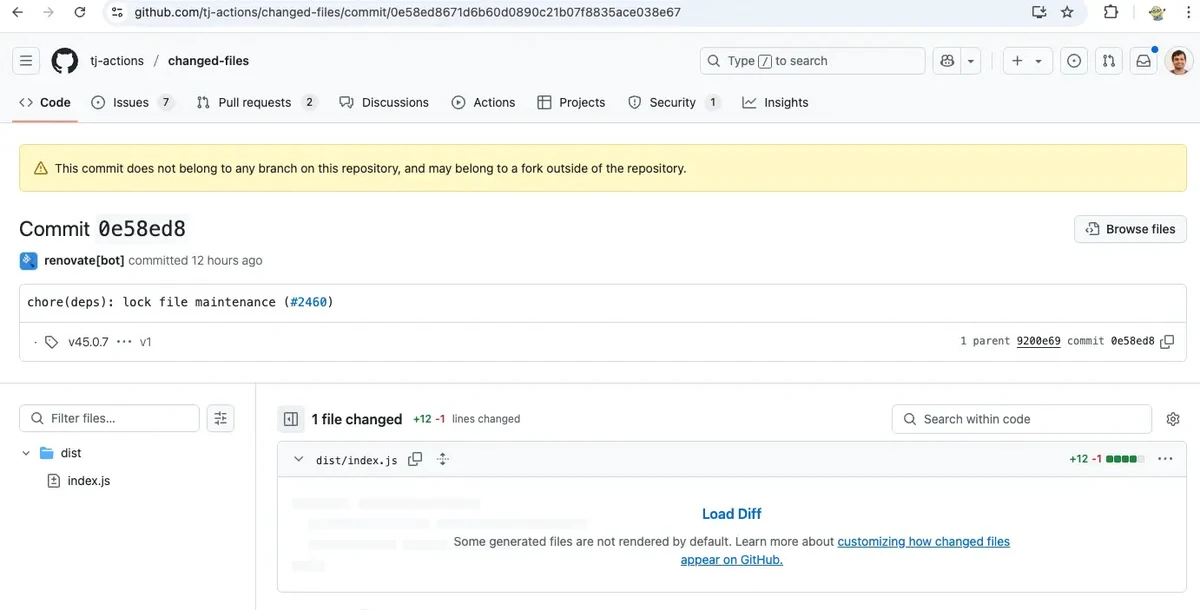Open the Security tab
The image size is (1200, 610).
(x=662, y=102)
